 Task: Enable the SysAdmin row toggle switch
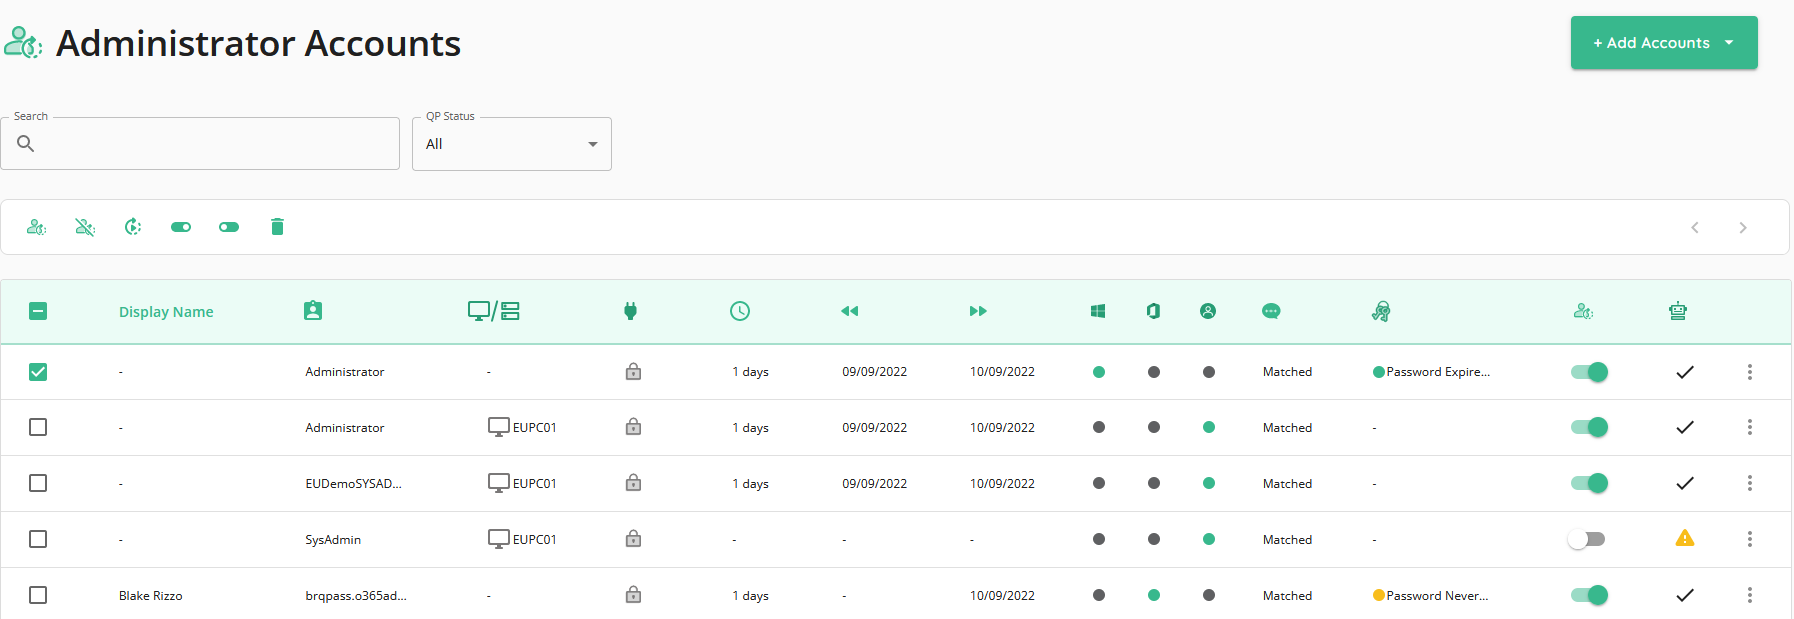coord(1587,539)
